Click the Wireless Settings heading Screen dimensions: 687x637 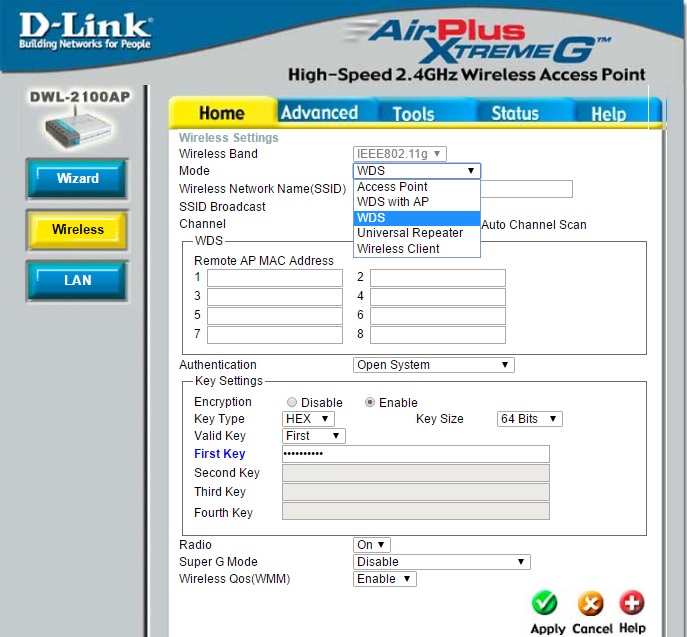pyautogui.click(x=229, y=138)
